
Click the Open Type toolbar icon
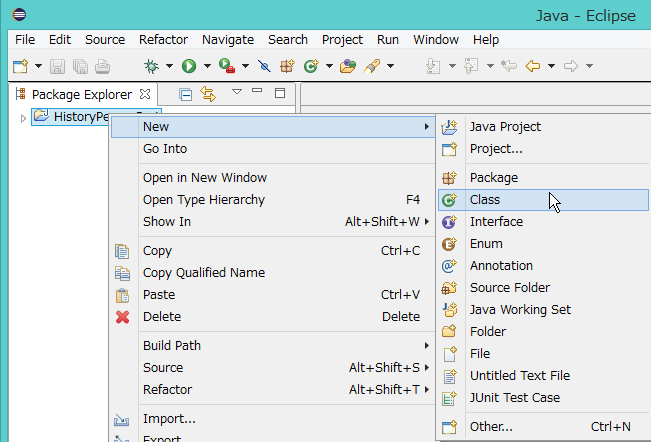coord(348,66)
